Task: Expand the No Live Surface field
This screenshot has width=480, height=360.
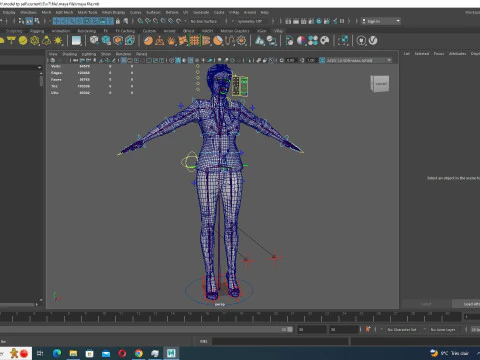Action: [x=207, y=21]
